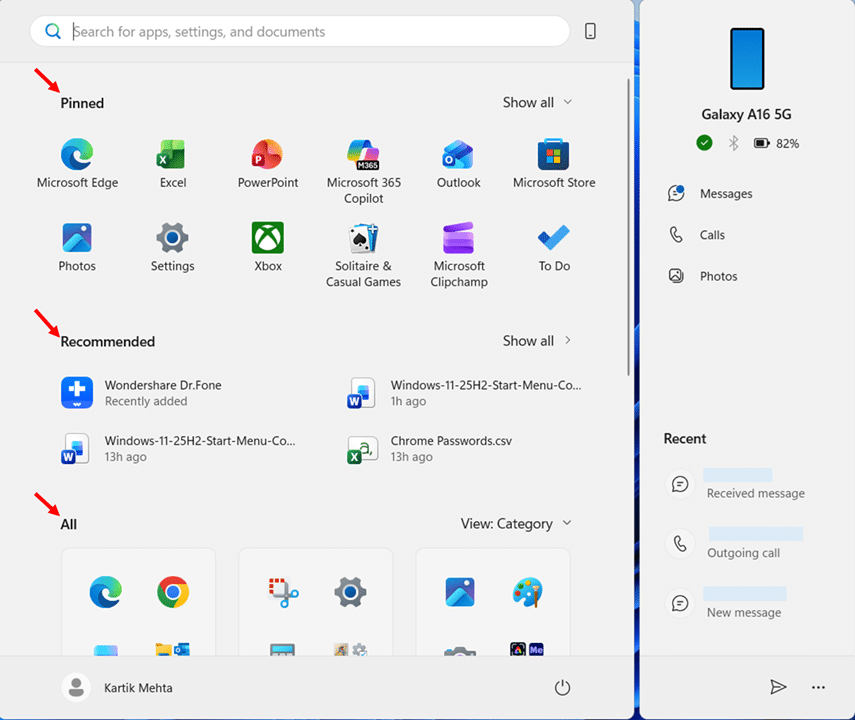Expand Show all for Pinned apps

(x=537, y=102)
